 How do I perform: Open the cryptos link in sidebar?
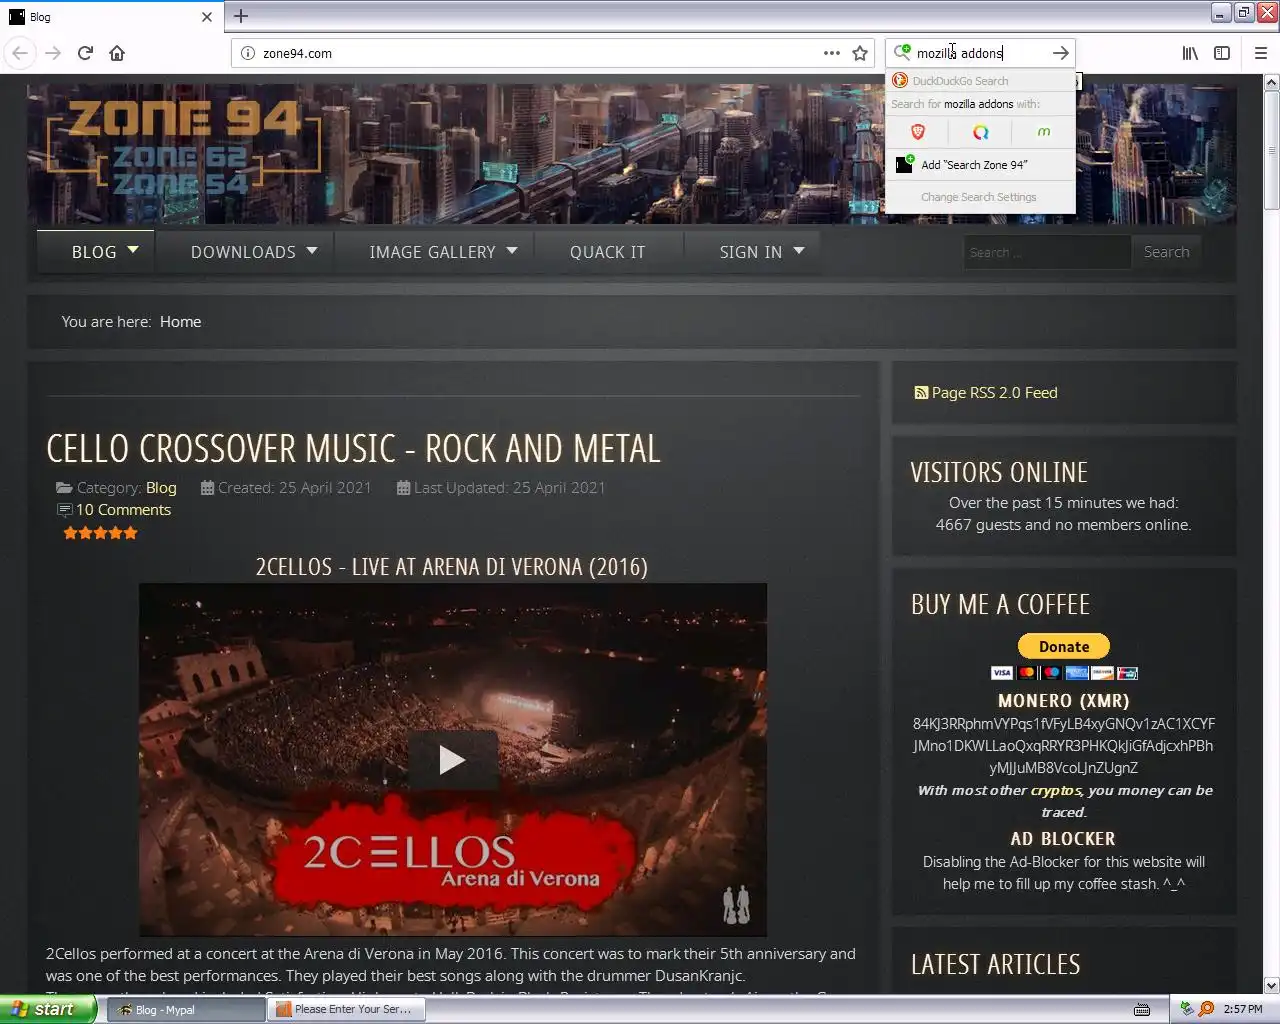[1056, 790]
